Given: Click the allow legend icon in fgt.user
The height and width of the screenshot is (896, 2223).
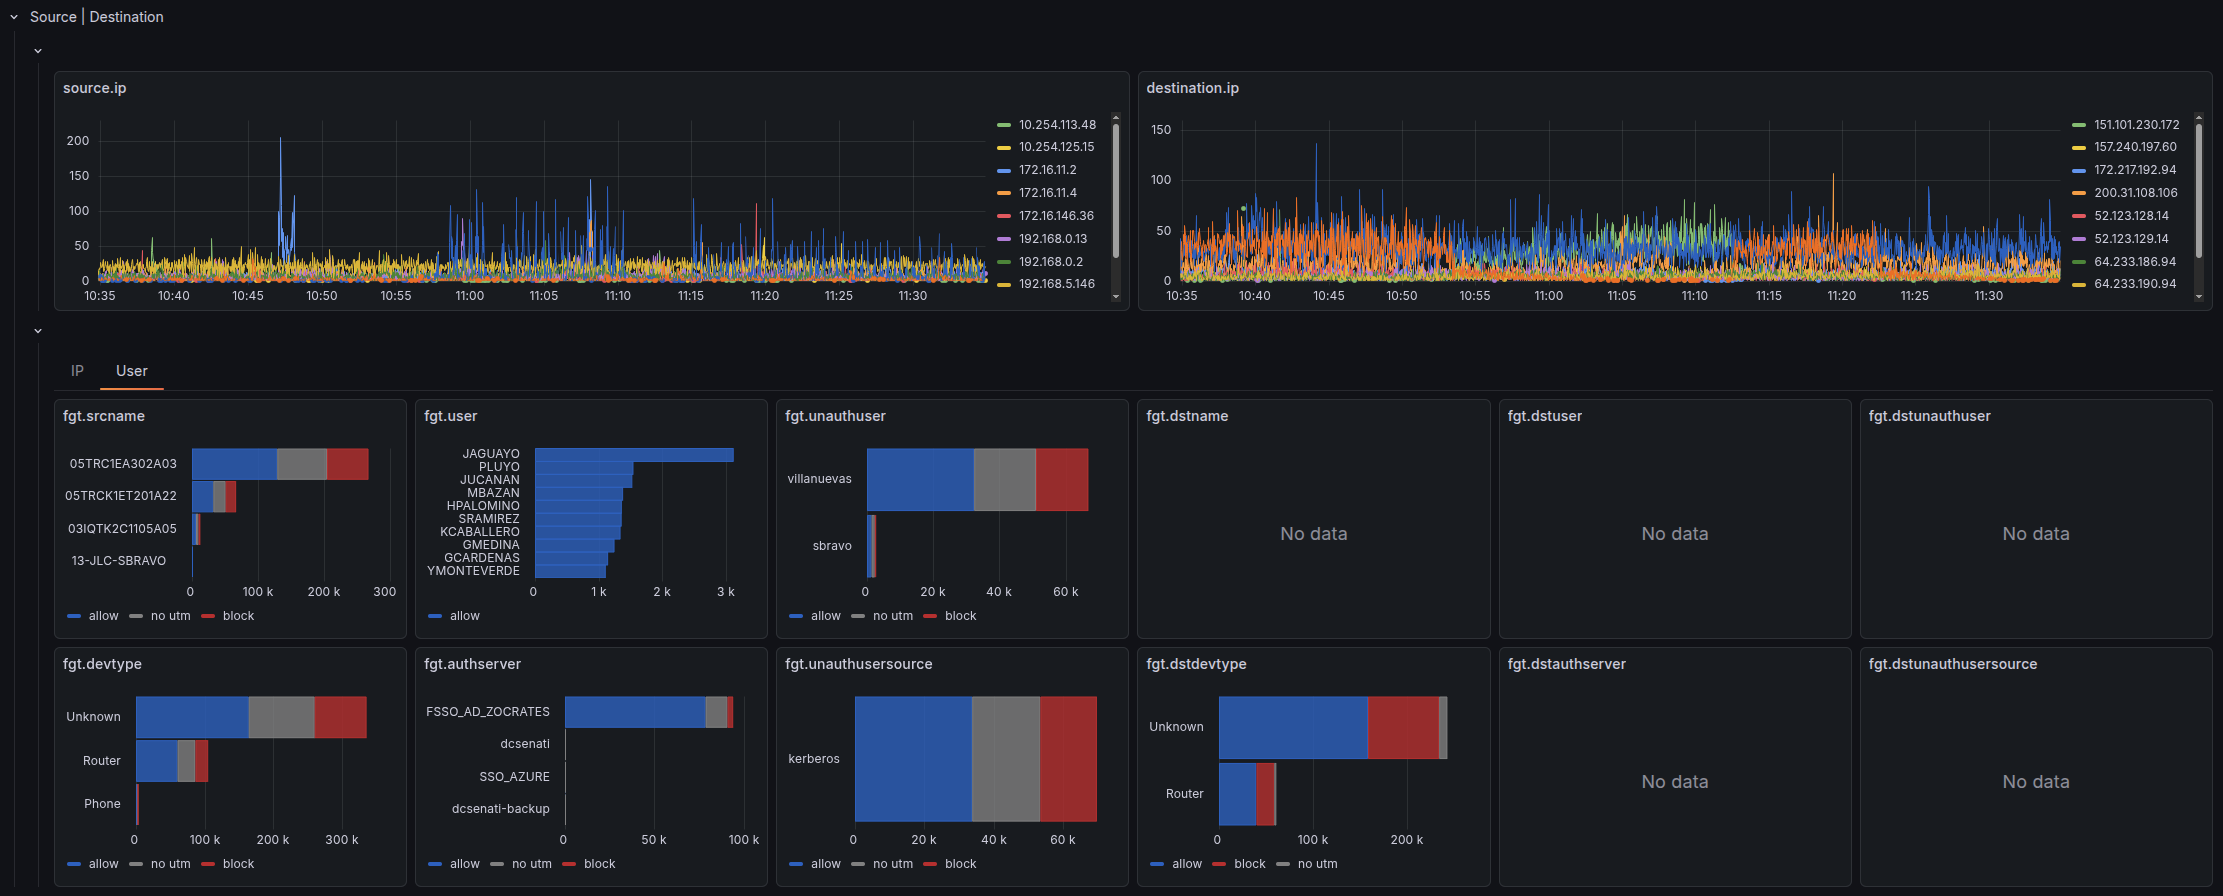Looking at the screenshot, I should 435,616.
